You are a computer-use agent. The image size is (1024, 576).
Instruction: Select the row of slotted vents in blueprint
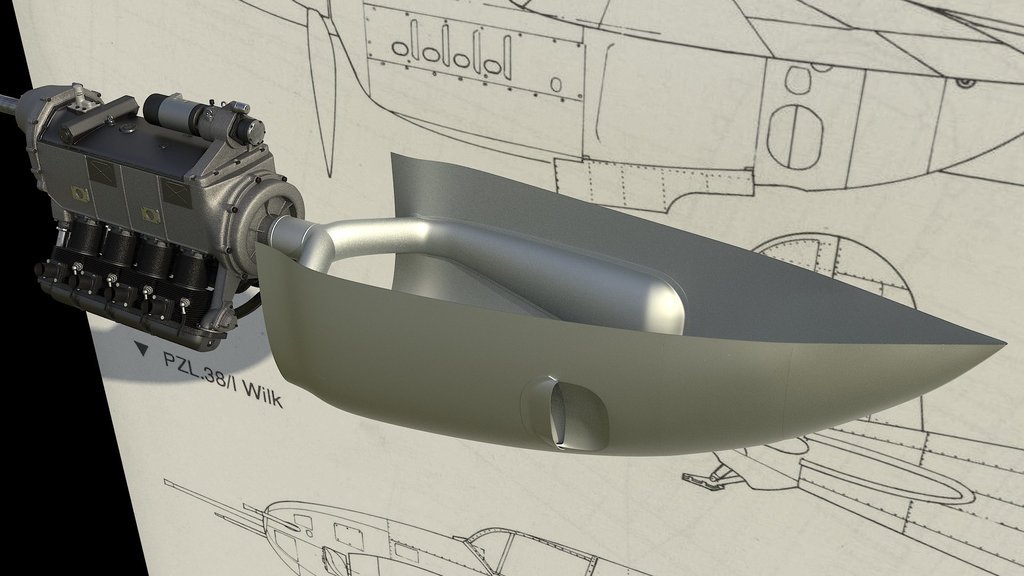452,50
